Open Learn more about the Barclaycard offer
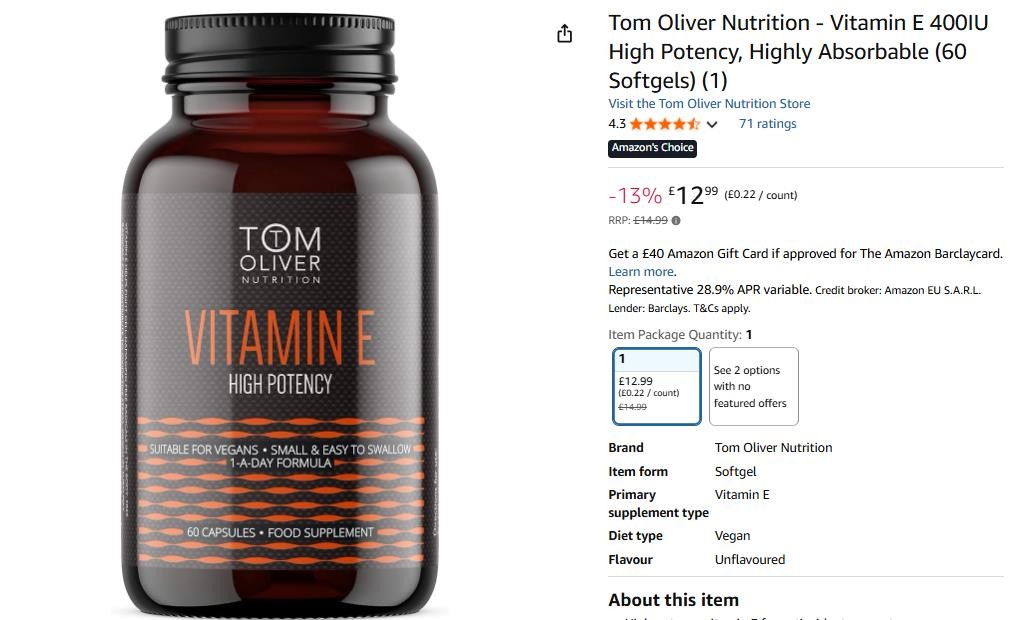Image resolution: width=1024 pixels, height=620 pixels. [x=641, y=272]
